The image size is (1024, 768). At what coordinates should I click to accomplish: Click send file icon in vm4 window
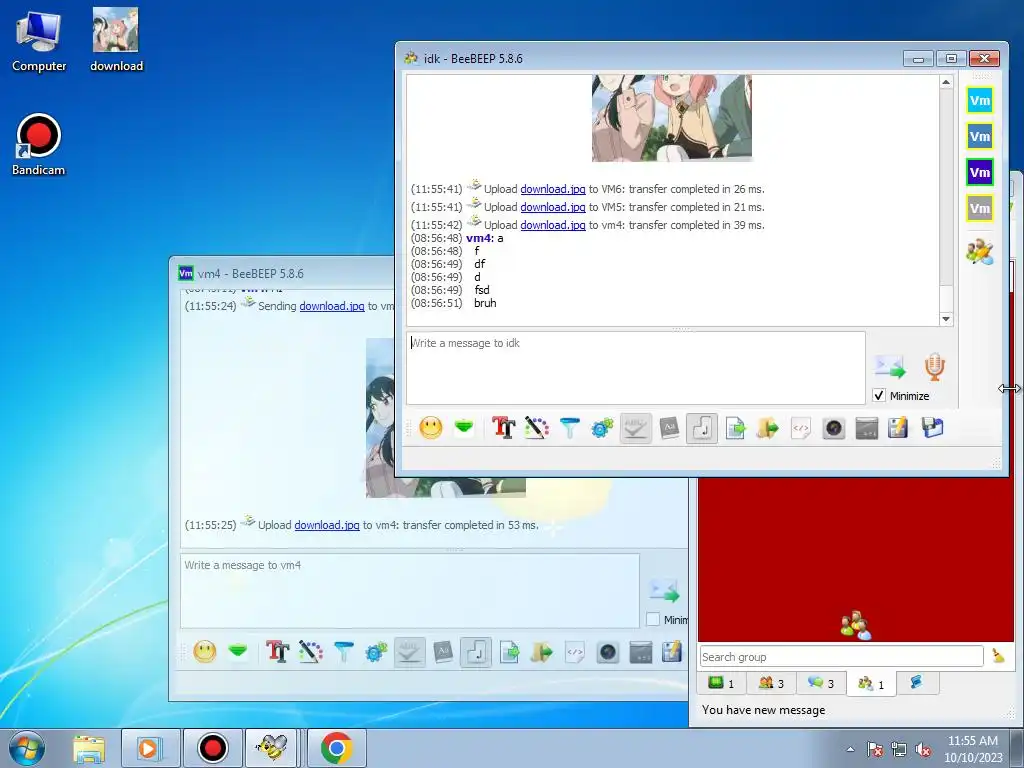(509, 652)
